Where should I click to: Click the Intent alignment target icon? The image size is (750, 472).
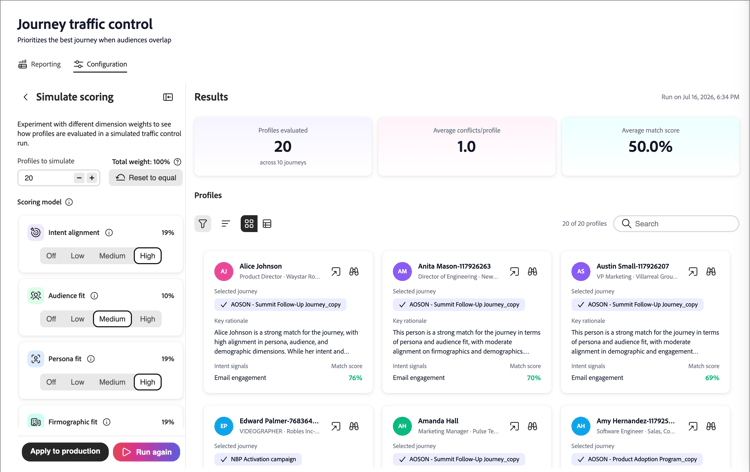pos(36,232)
